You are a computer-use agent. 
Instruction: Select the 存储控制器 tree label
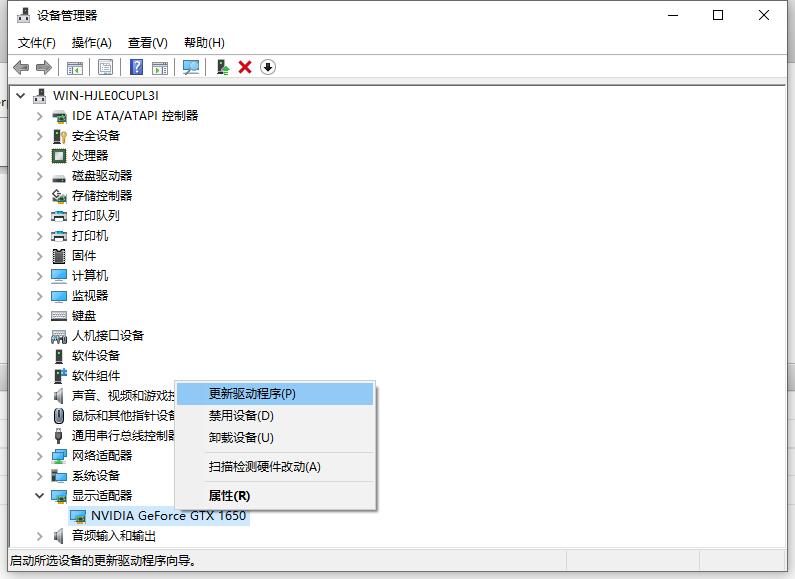[102, 196]
